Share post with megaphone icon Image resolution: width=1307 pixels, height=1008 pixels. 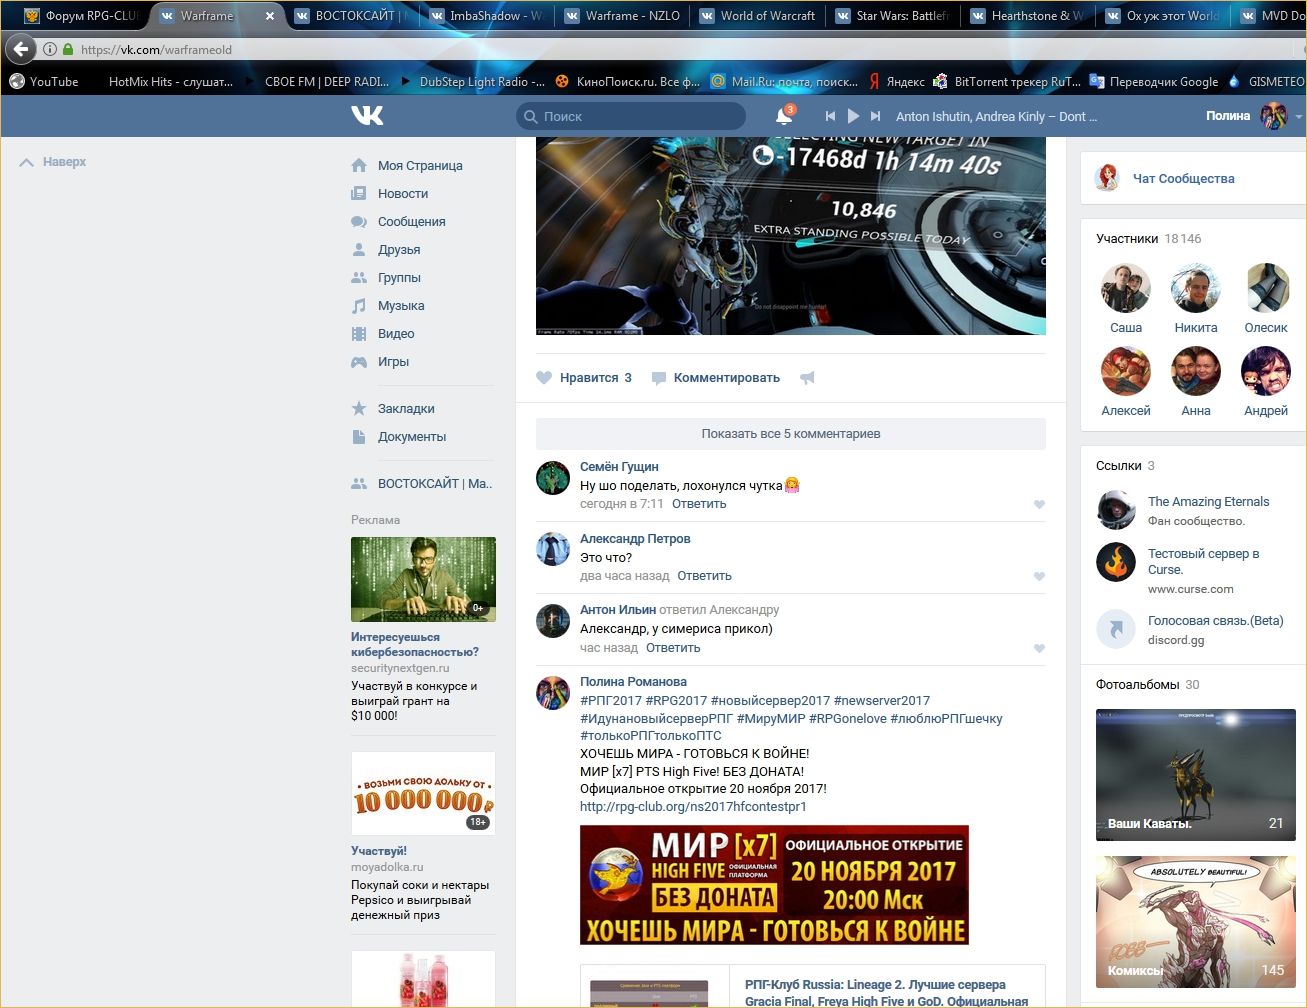pos(807,378)
